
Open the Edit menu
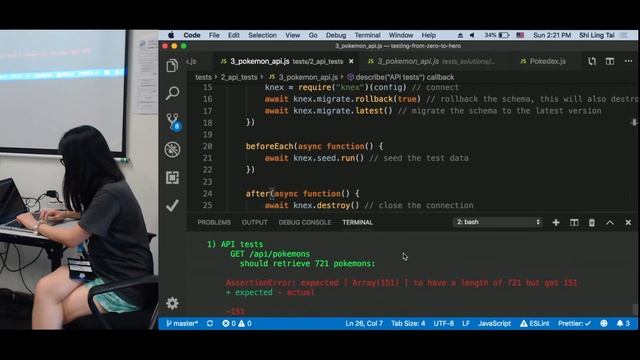(234, 35)
